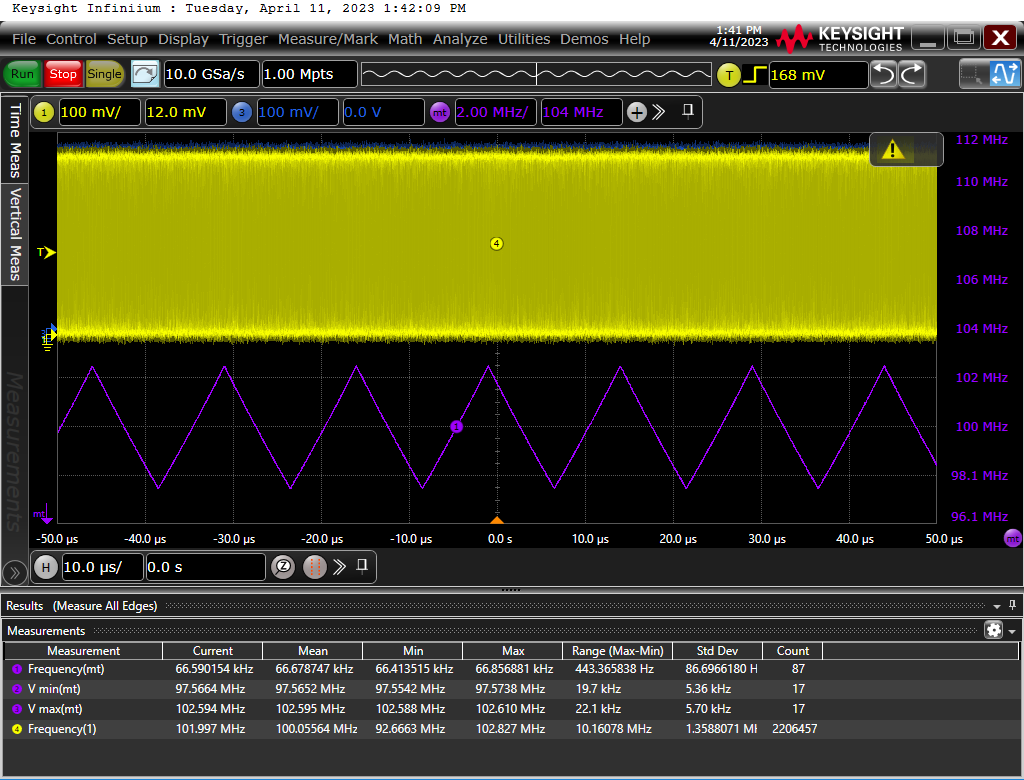This screenshot has height=780, width=1024.
Task: Click the 1.00 Mpts memory depth field
Action: click(x=310, y=74)
